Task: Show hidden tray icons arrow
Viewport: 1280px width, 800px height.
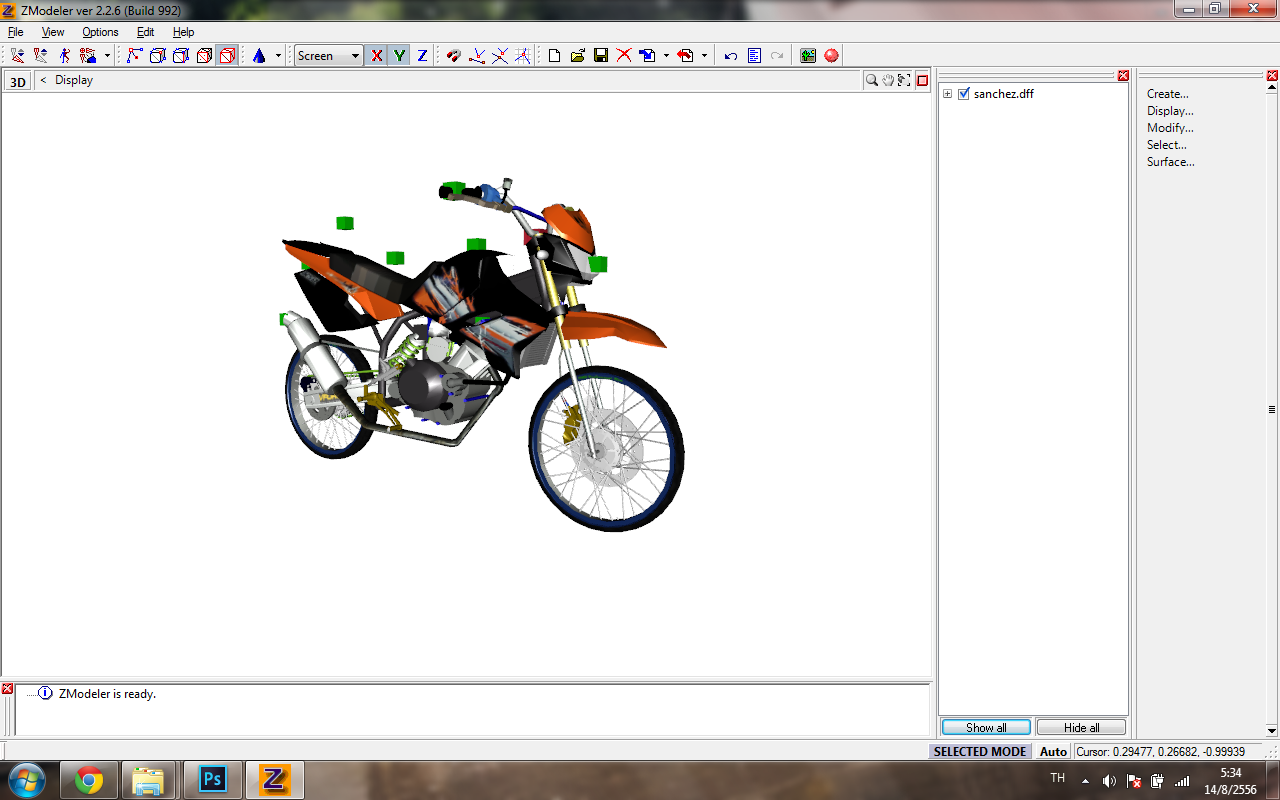Action: pos(1086,781)
